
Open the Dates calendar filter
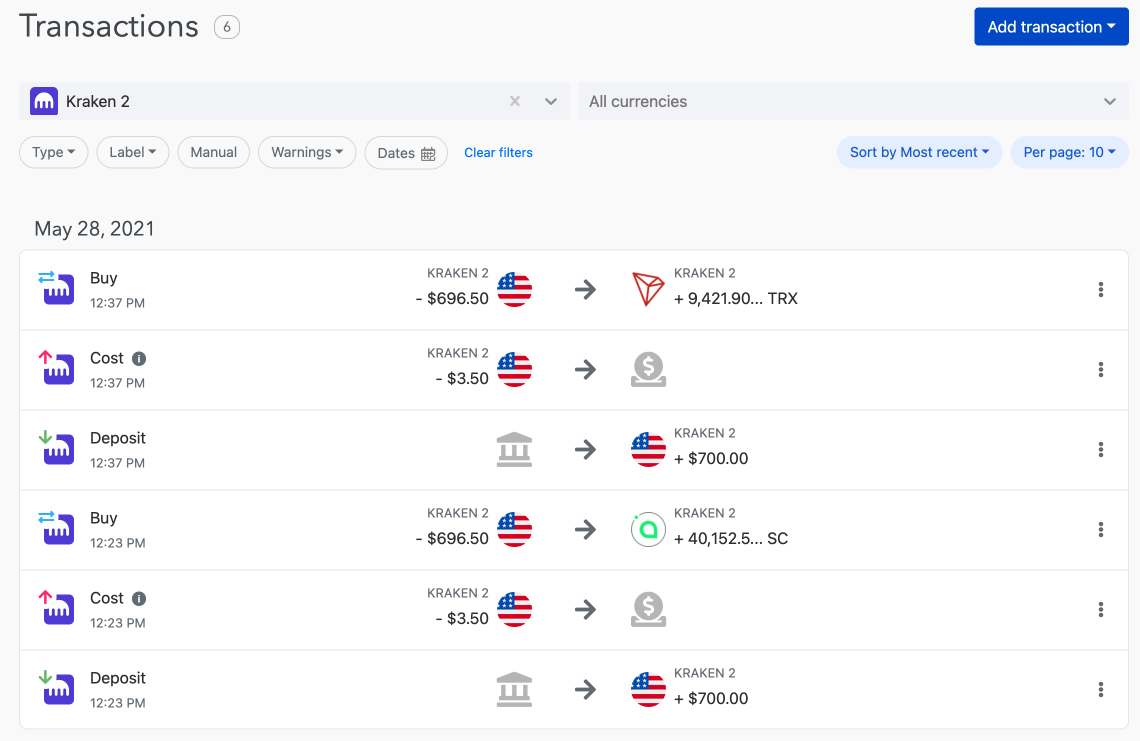[406, 153]
